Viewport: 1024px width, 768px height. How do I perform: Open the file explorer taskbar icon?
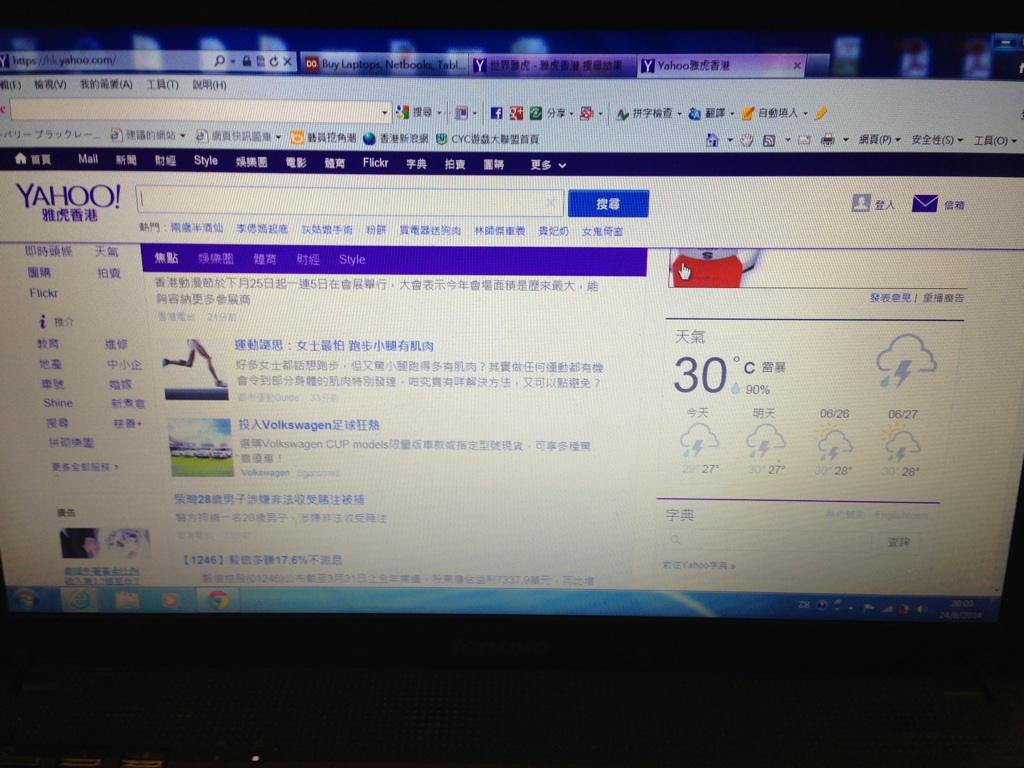[x=126, y=600]
